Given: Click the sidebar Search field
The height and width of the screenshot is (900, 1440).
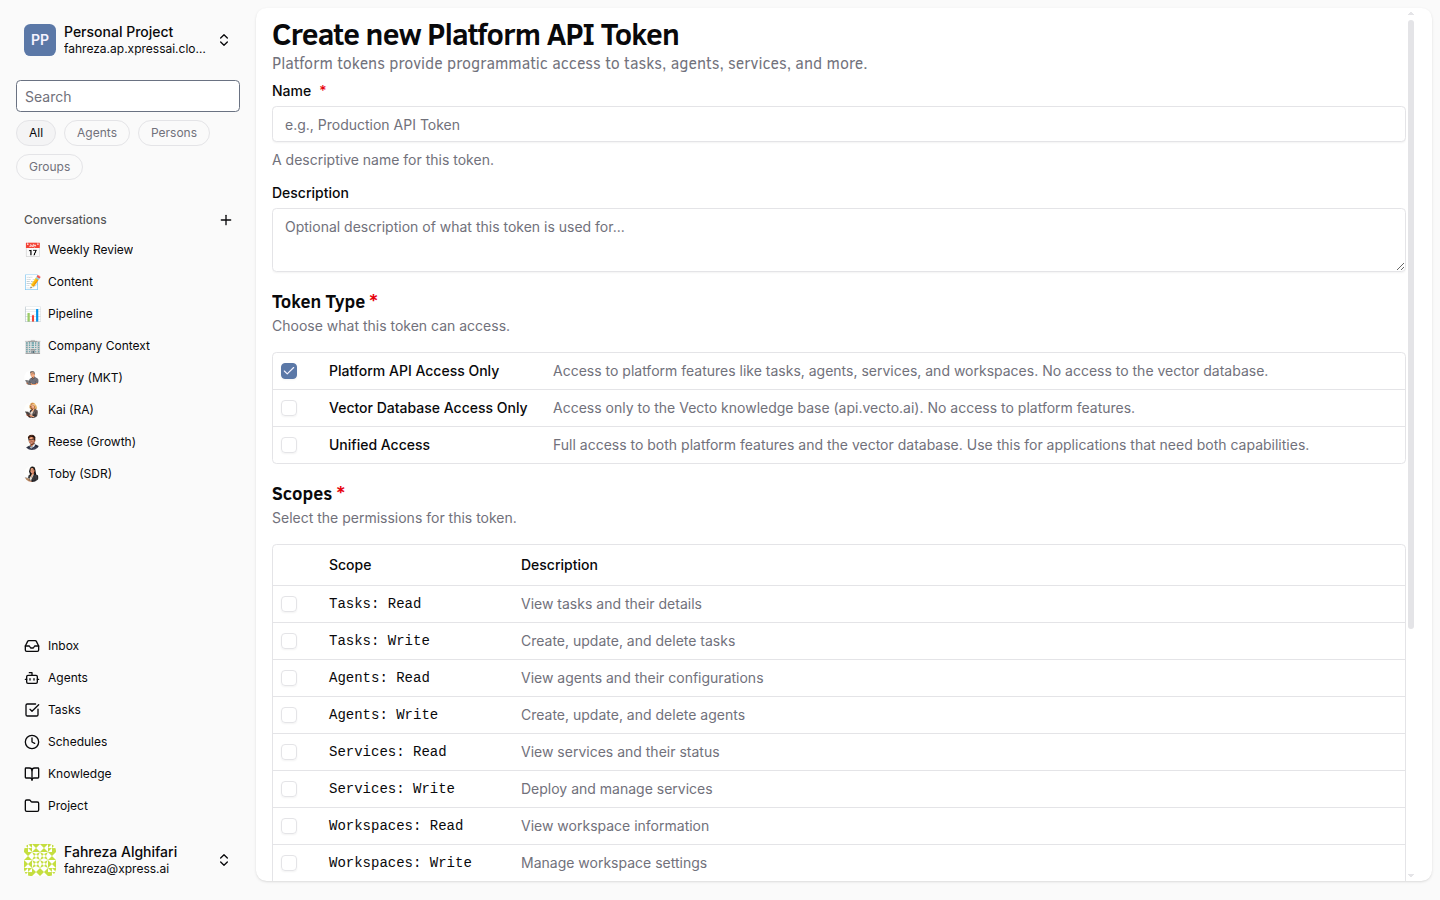Looking at the screenshot, I should point(128,96).
